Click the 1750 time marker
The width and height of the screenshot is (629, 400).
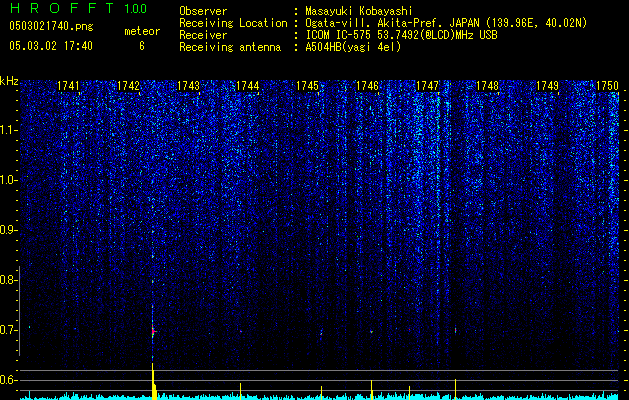tap(607, 86)
